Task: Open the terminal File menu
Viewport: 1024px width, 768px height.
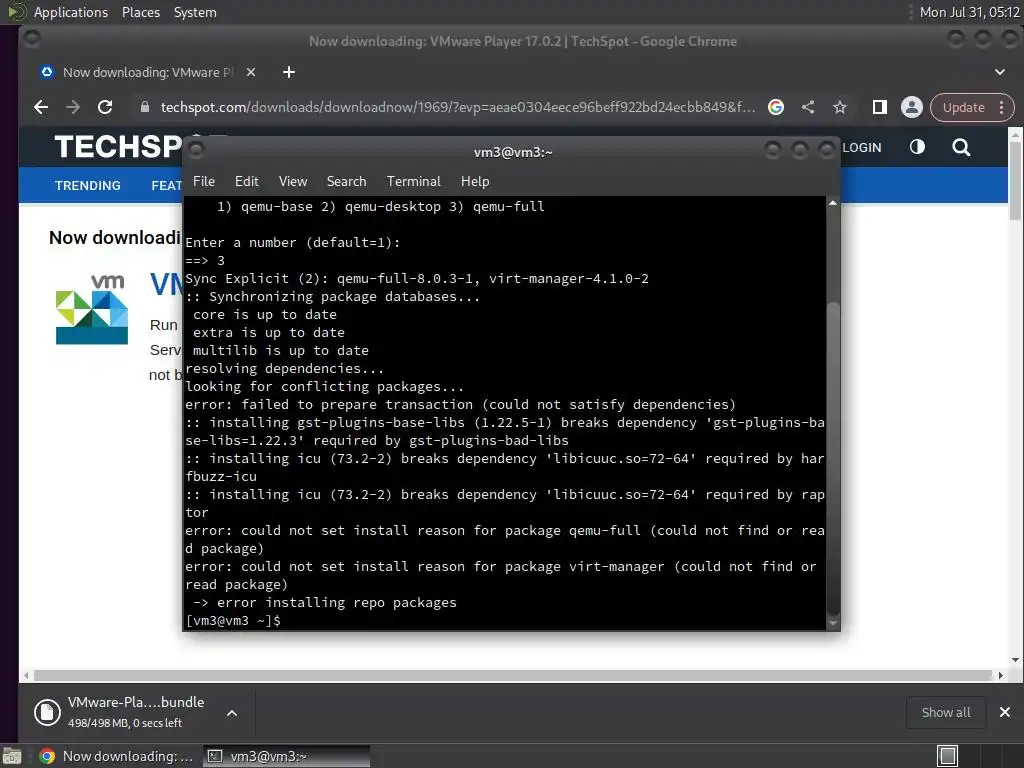Action: pyautogui.click(x=204, y=182)
